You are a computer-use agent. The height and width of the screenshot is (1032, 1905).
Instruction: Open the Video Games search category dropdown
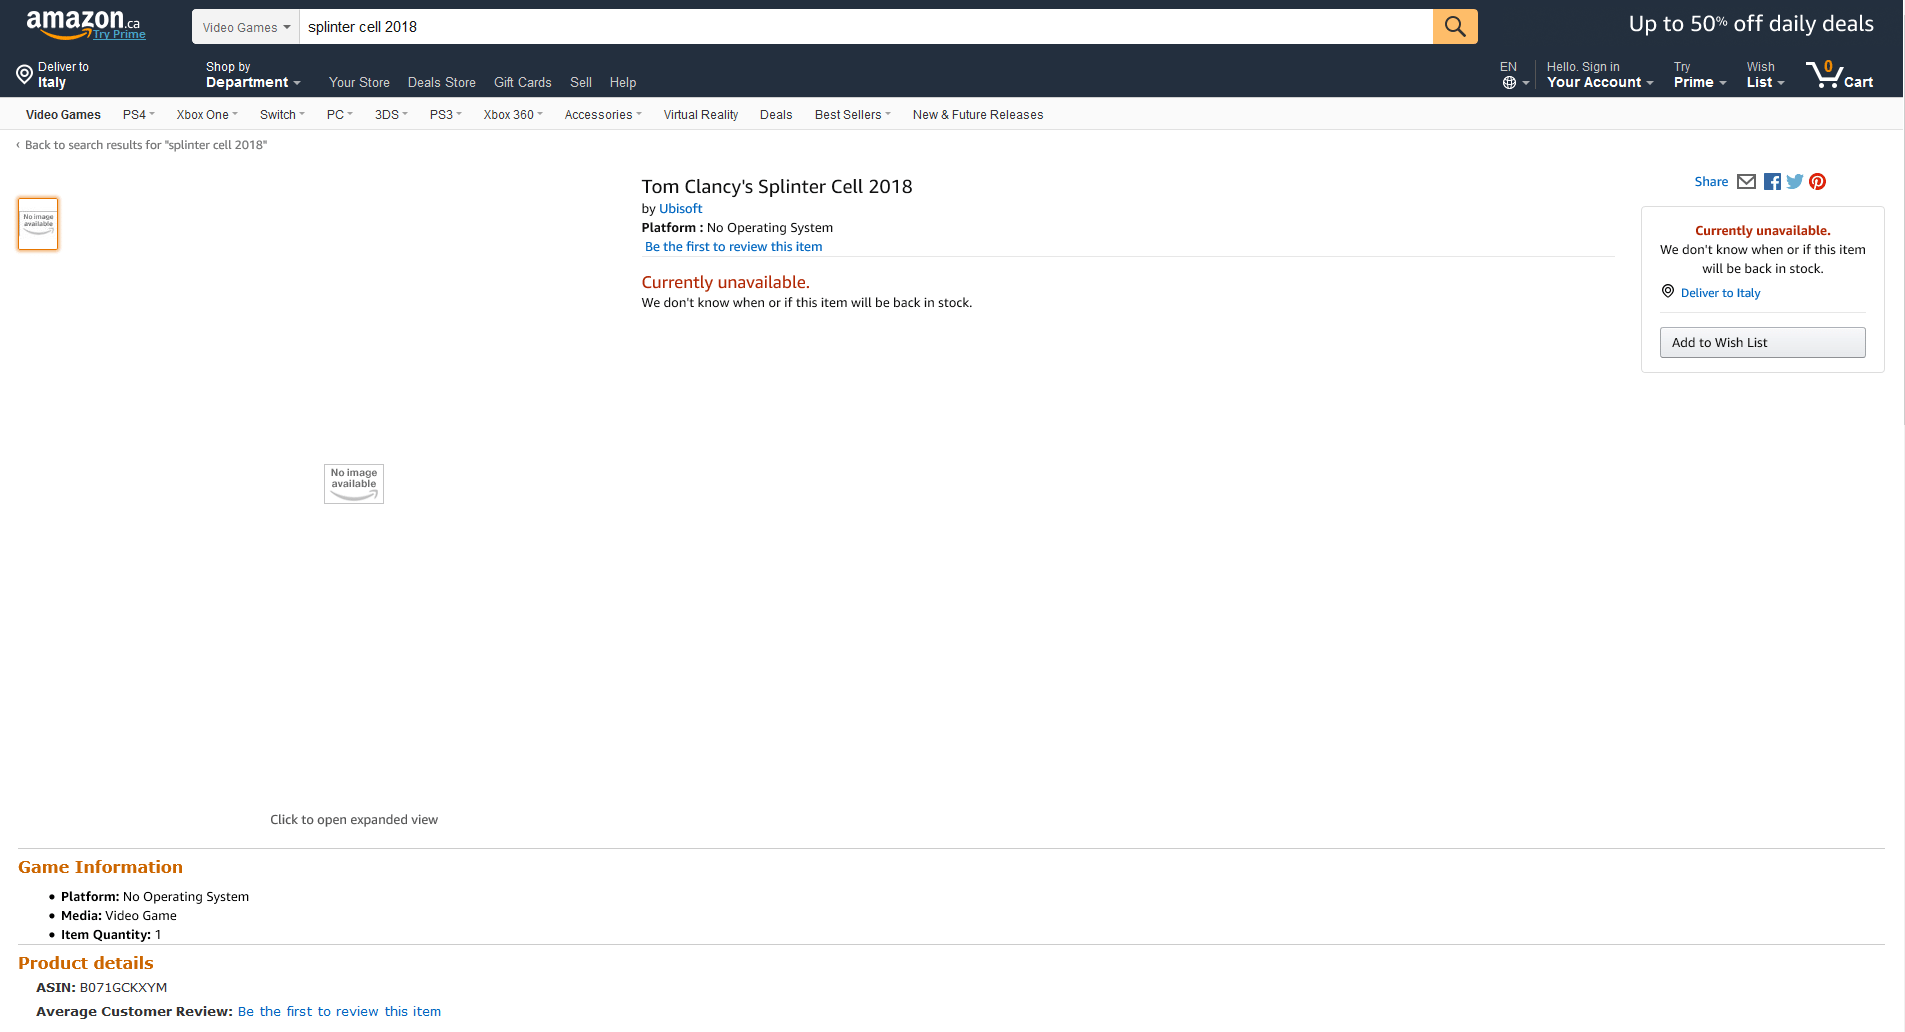click(x=246, y=27)
